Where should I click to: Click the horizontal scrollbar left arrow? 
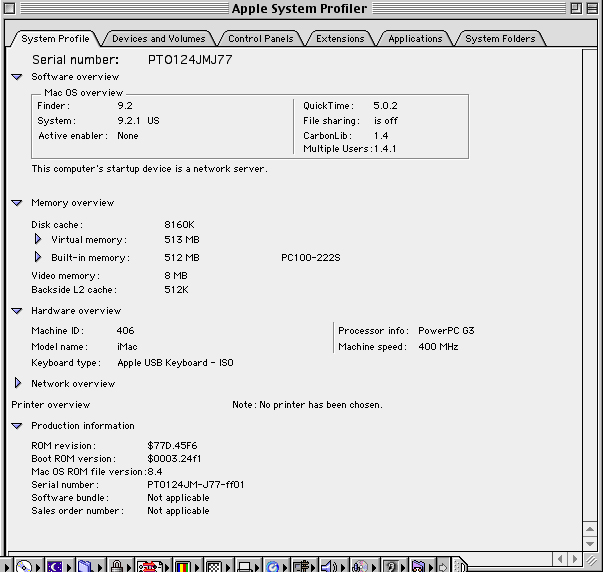pos(560,559)
